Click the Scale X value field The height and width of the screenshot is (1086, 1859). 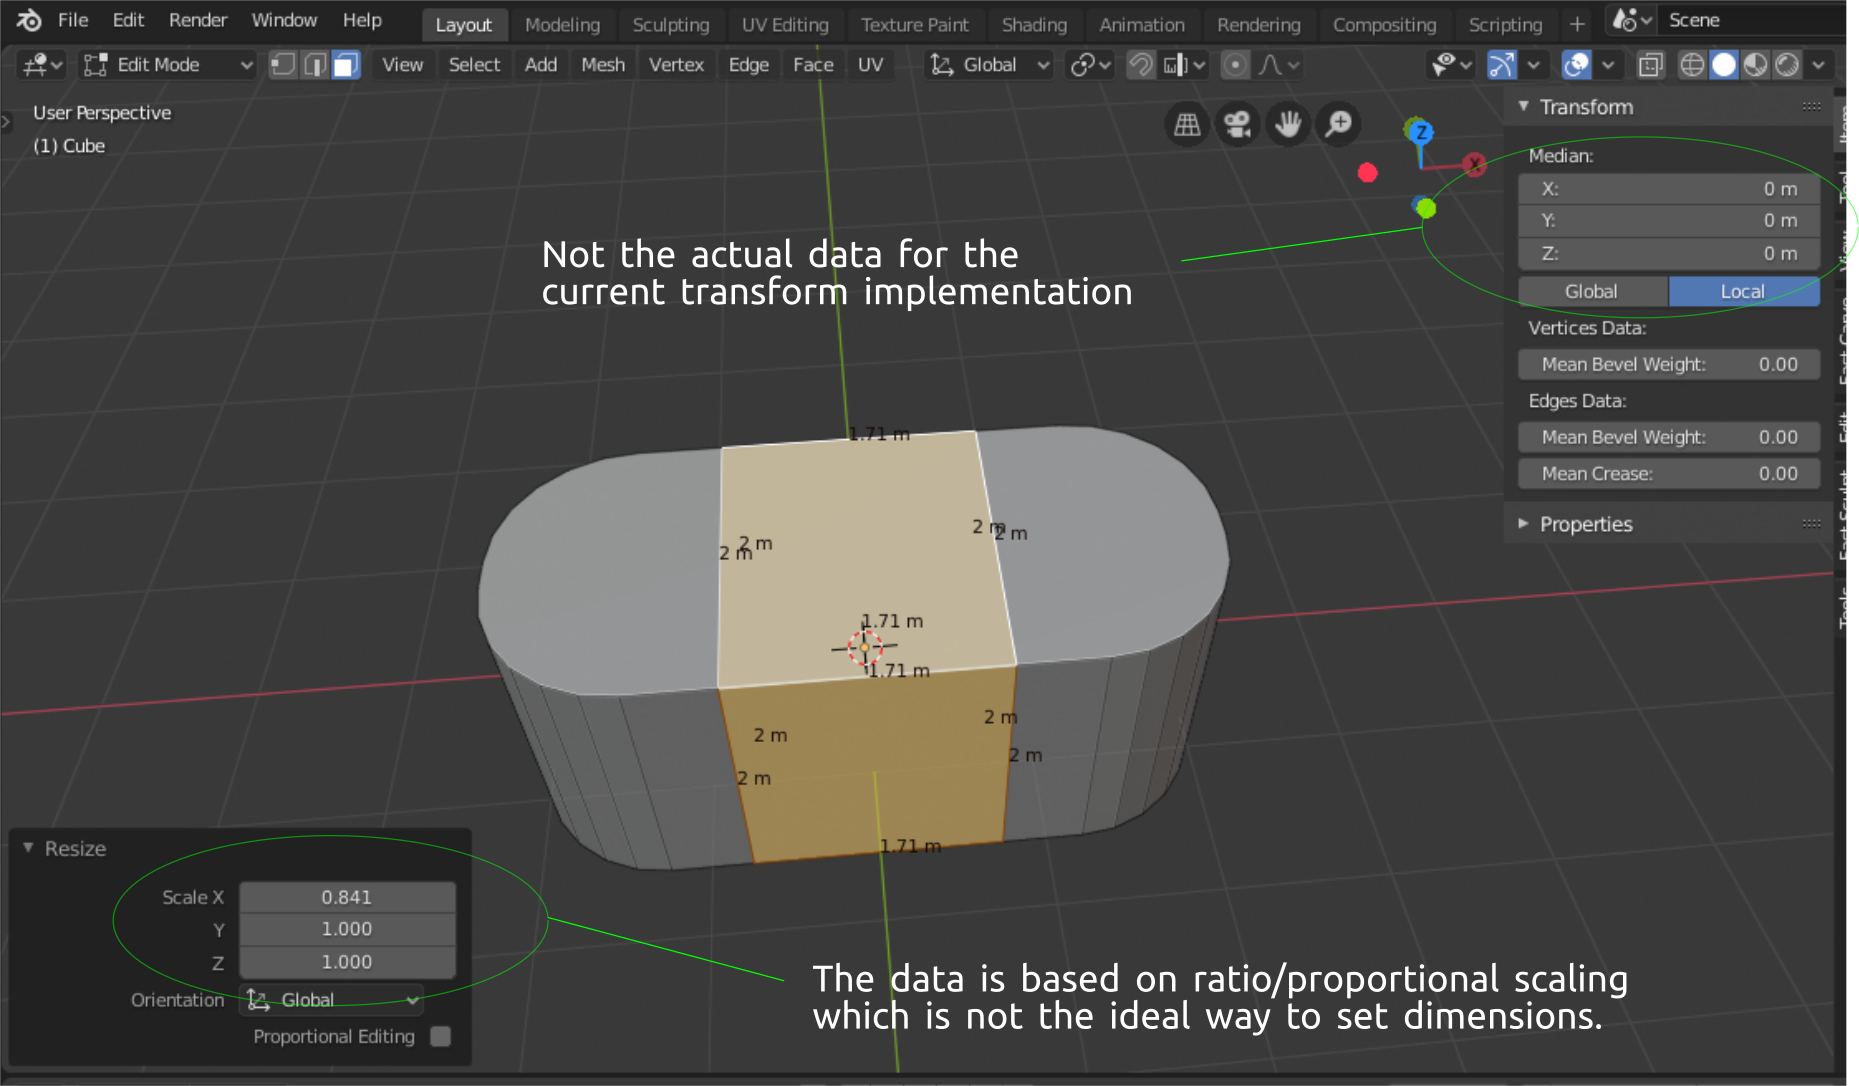click(x=347, y=897)
